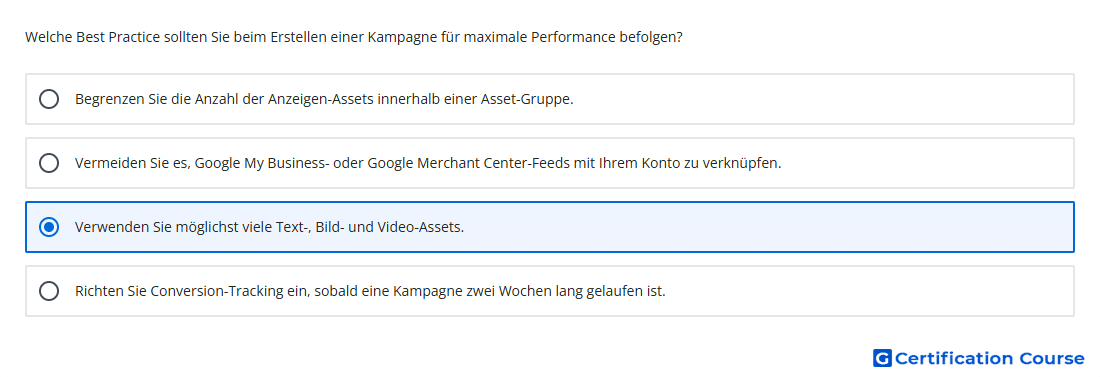This screenshot has height=377, width=1100.
Task: Click empty right area of highlighted answer box
Action: [x=772, y=227]
